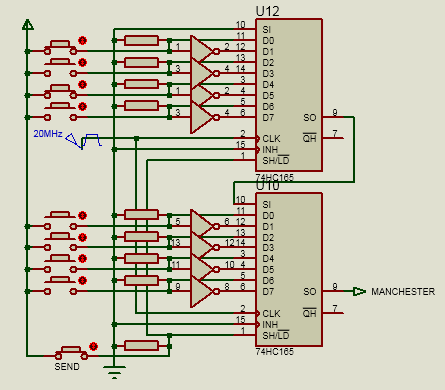Image resolution: width=445 pixels, height=390 pixels.
Task: Click the MANCHESTER terminal label
Action: point(403,292)
